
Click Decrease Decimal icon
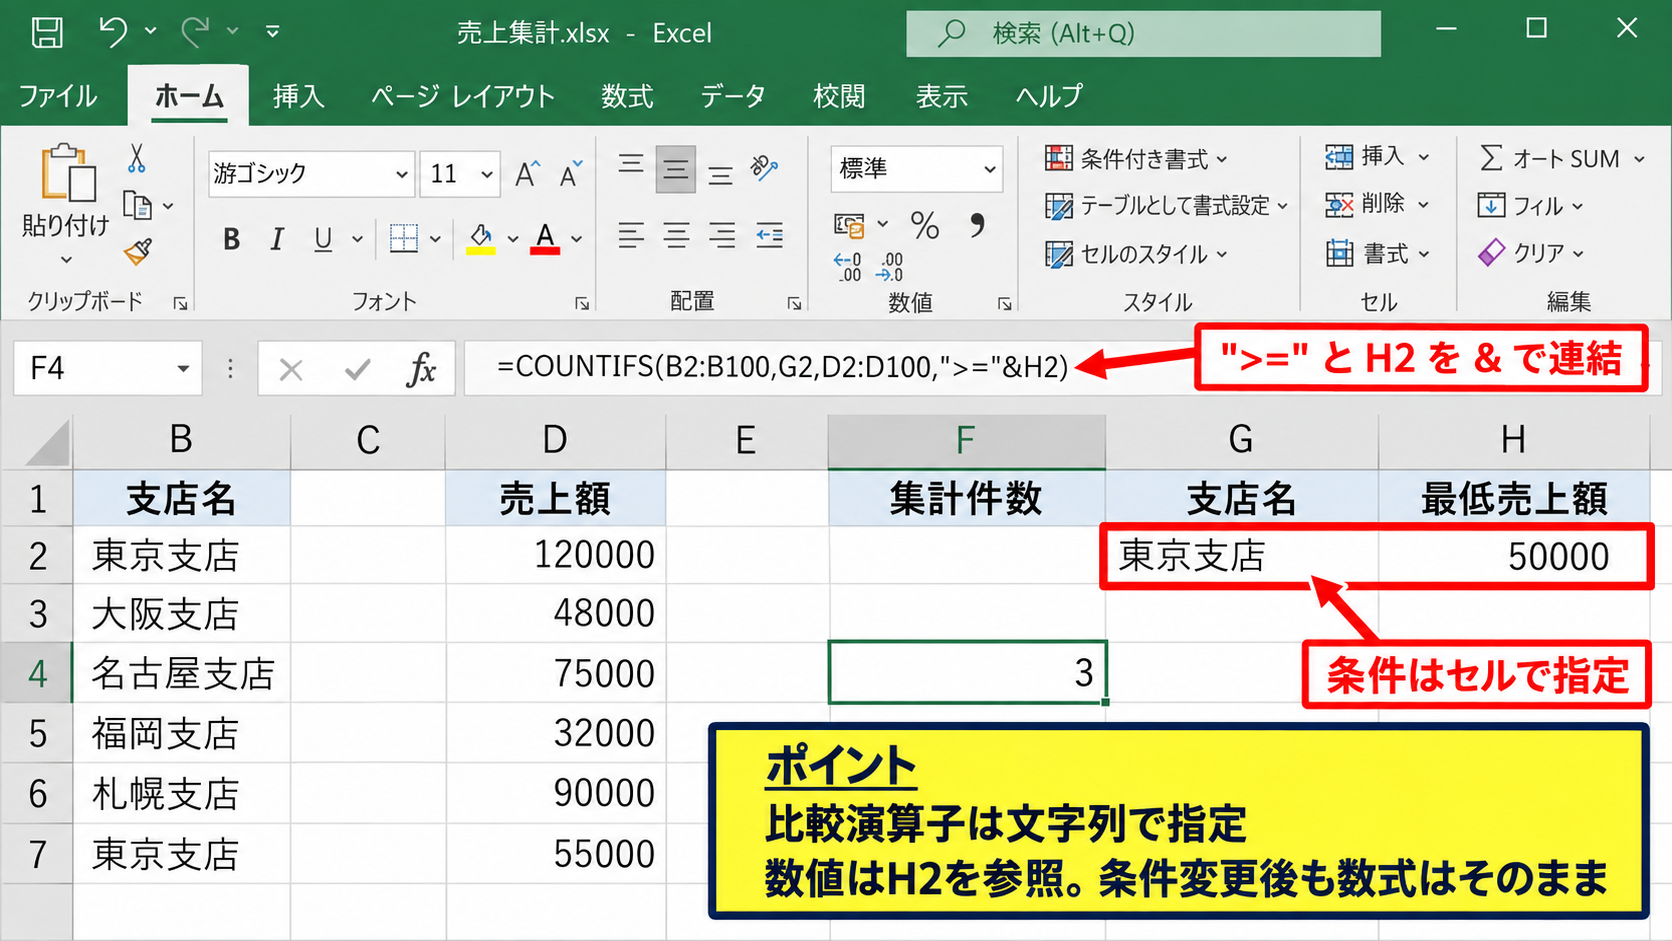[x=890, y=267]
